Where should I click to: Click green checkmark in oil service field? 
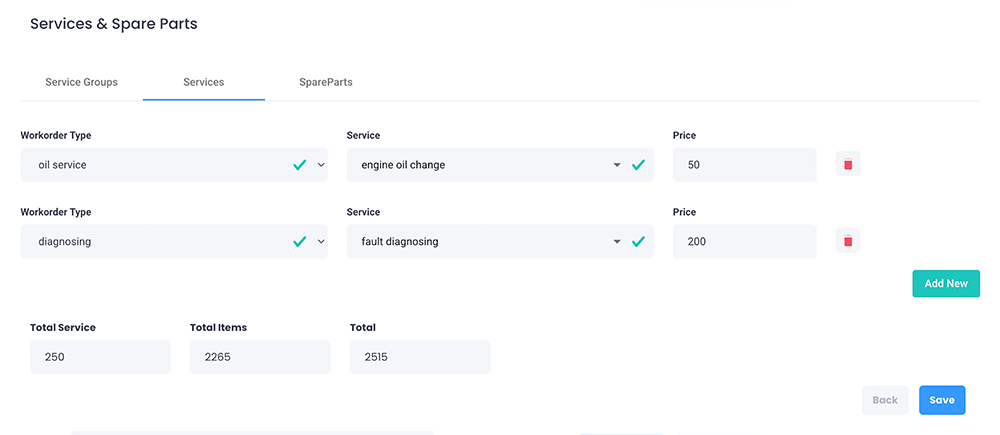299,165
